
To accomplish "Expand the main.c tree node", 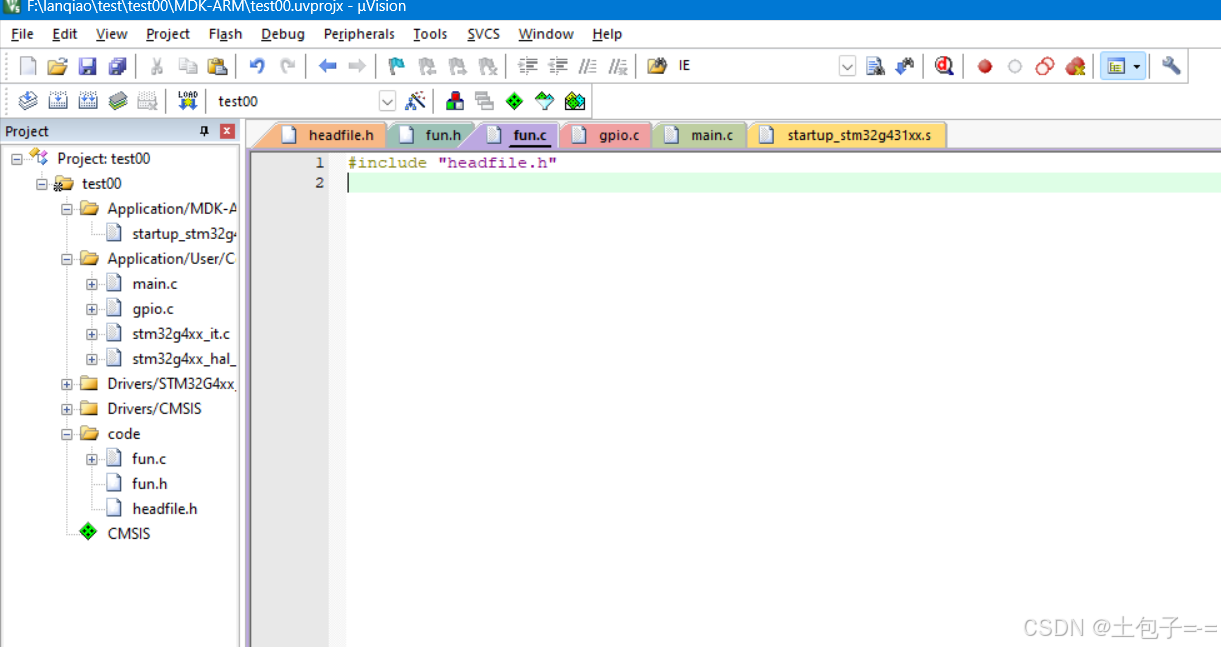I will point(92,284).
